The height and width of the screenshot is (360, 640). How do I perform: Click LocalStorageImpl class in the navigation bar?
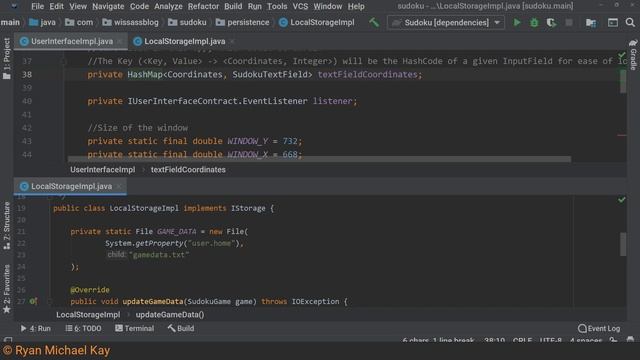point(317,22)
